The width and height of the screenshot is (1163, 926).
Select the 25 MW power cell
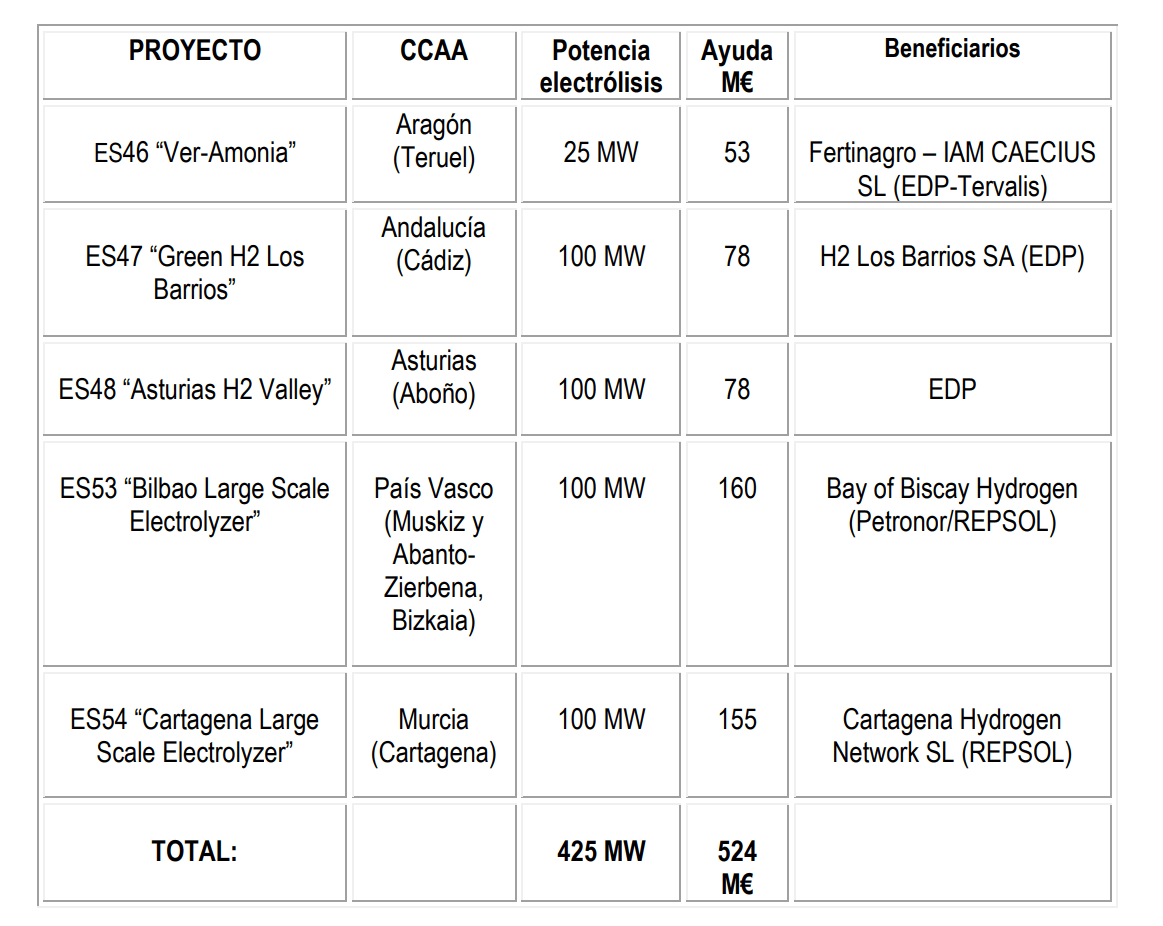pyautogui.click(x=601, y=154)
